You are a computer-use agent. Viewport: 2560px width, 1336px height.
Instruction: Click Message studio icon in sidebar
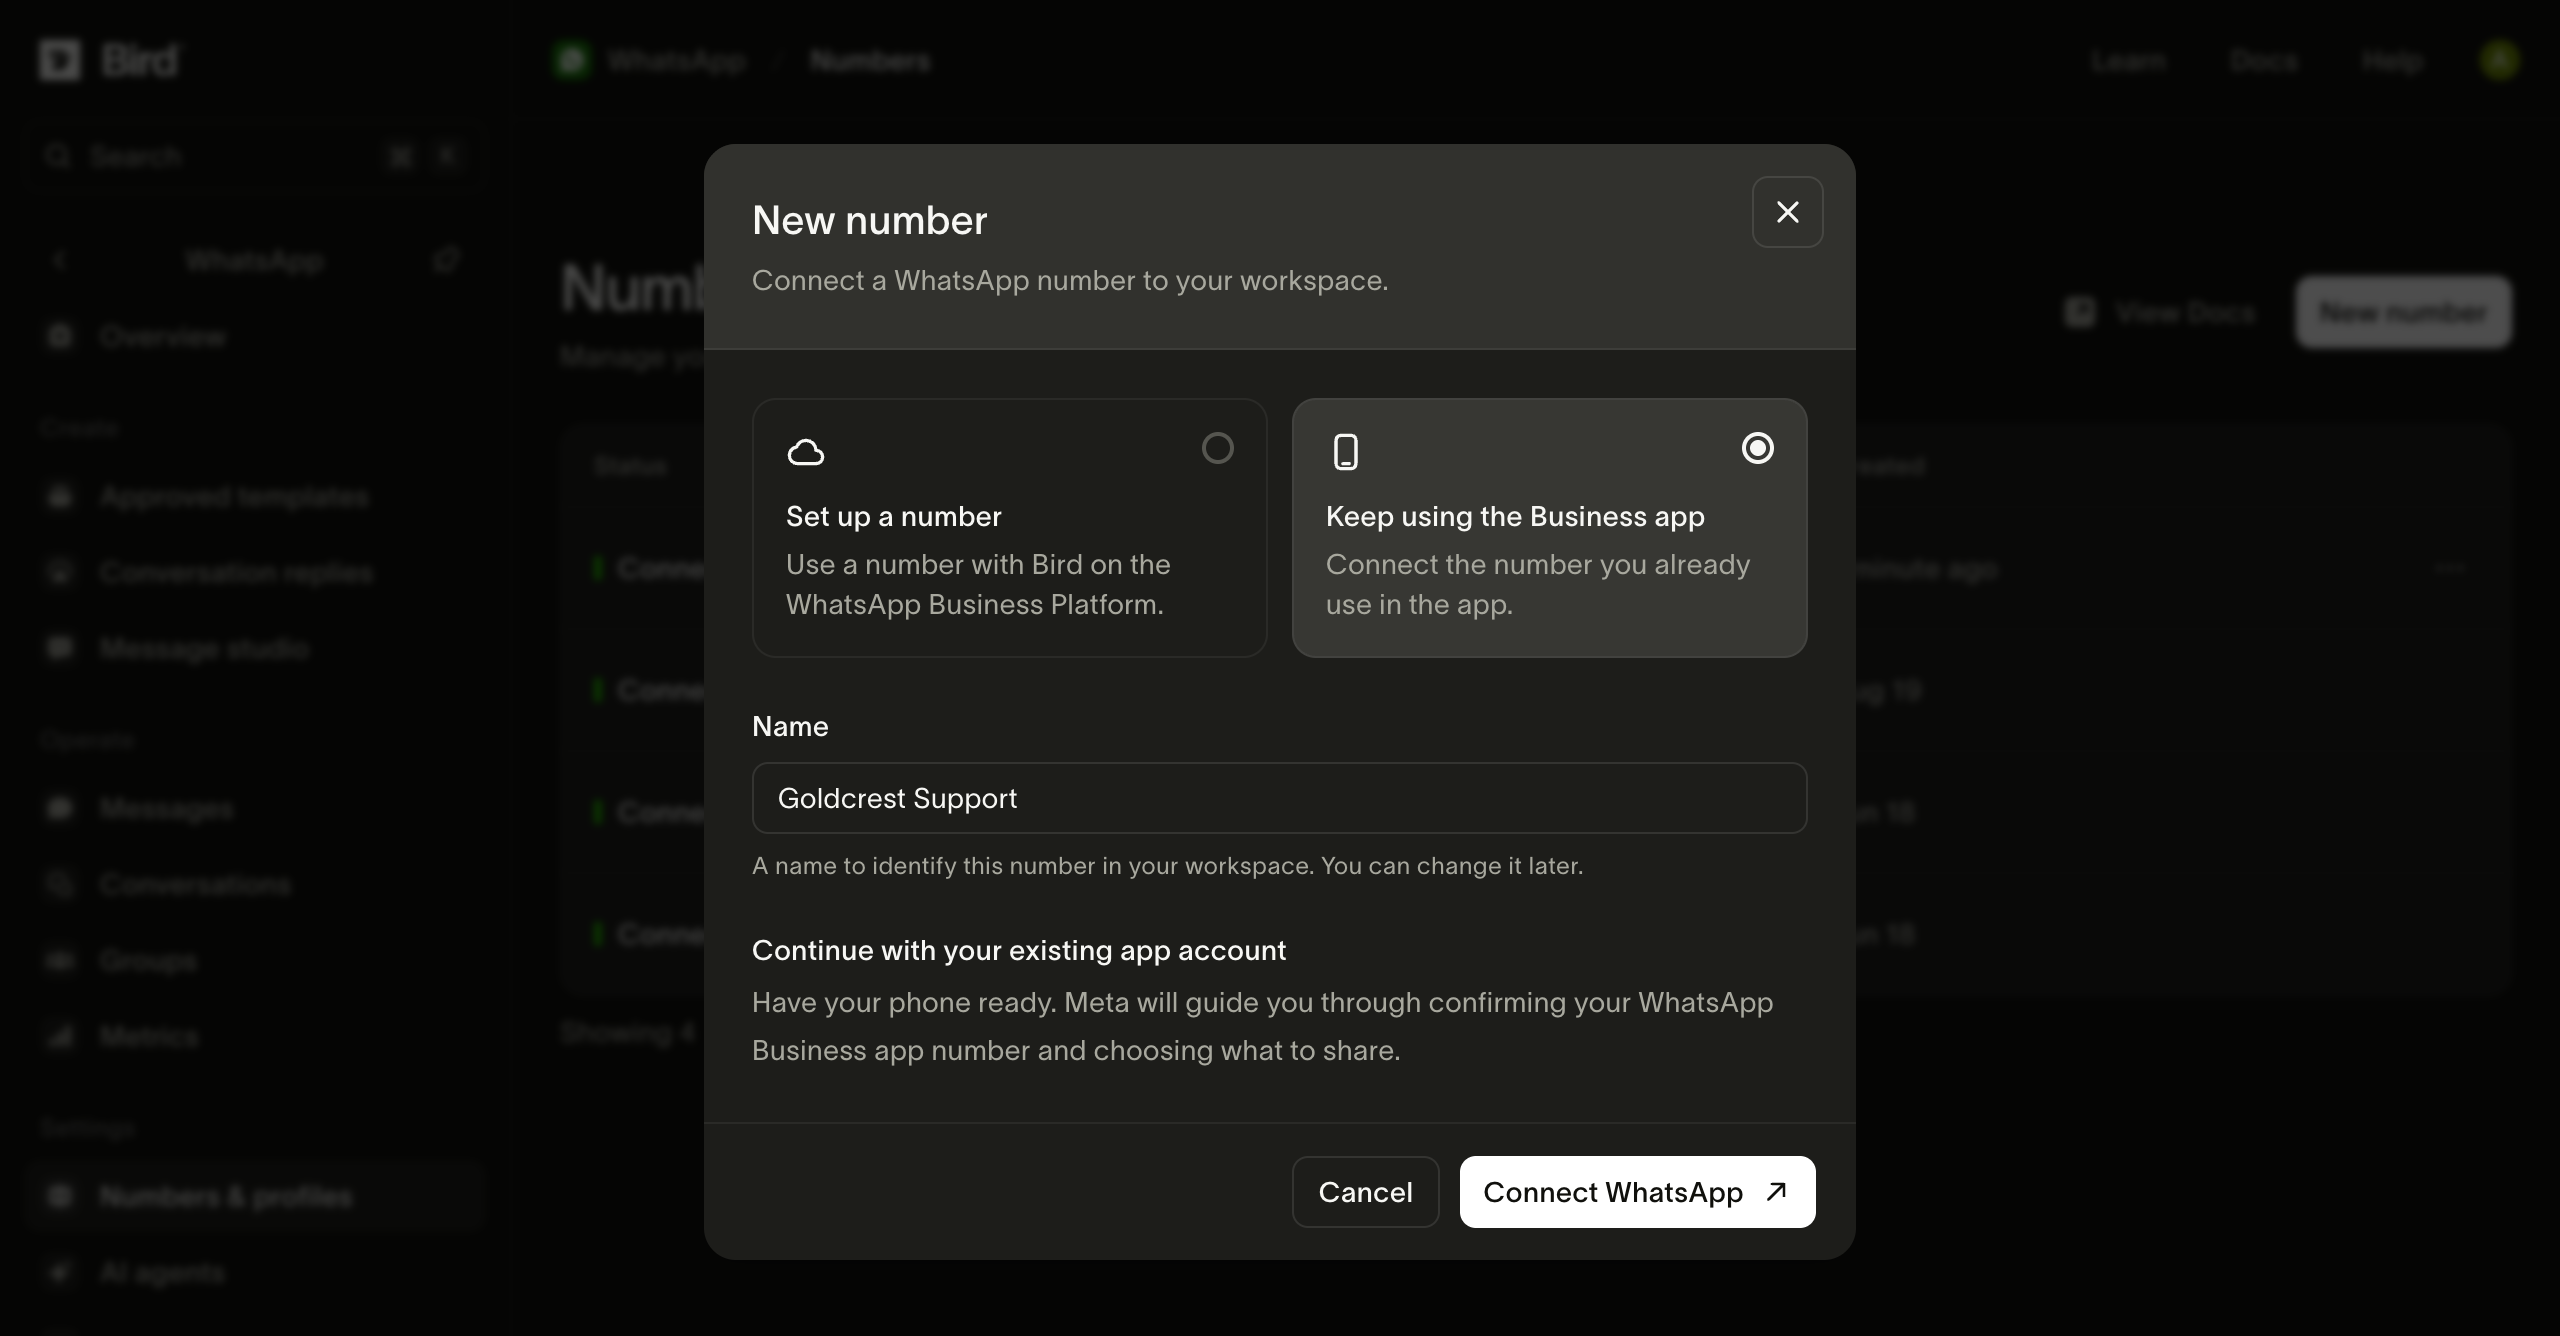tap(60, 649)
